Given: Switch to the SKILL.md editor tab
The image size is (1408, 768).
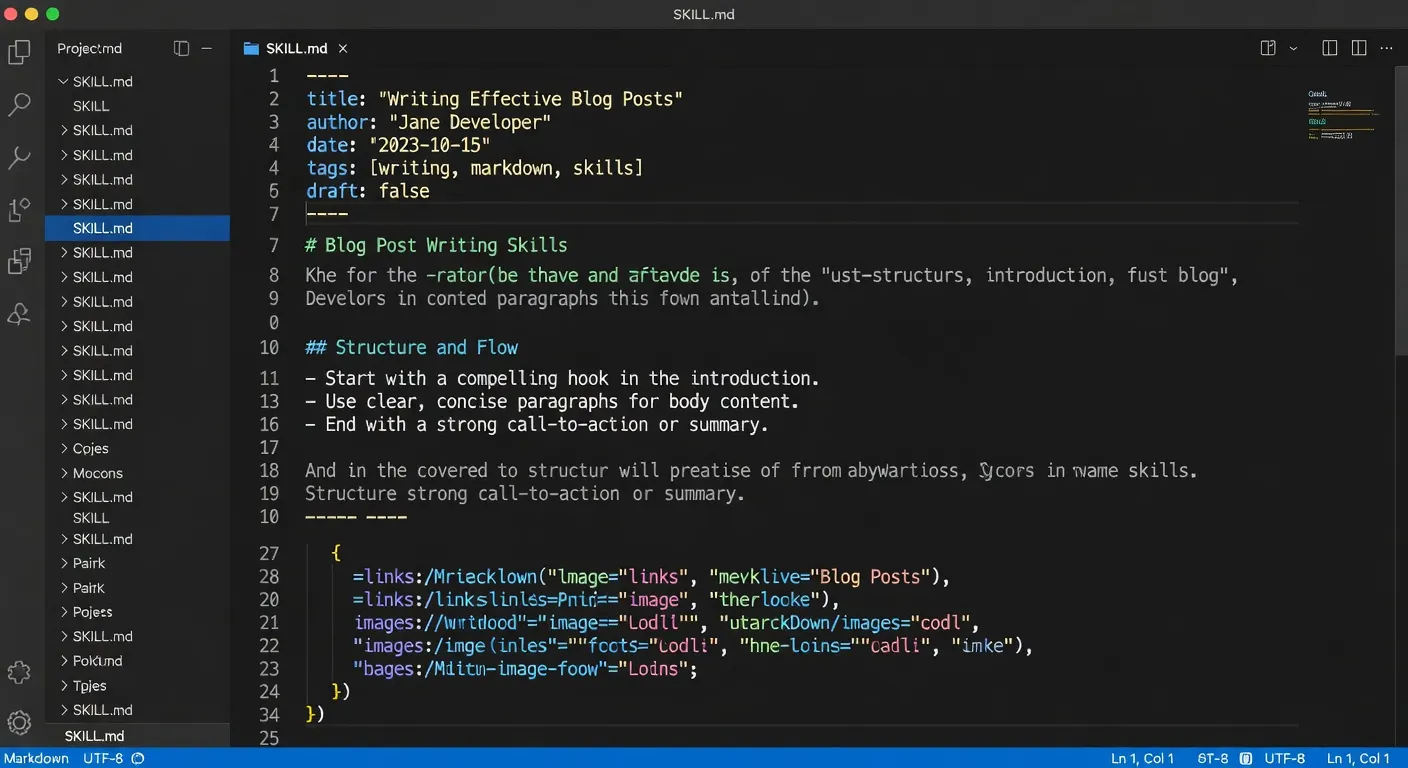Looking at the screenshot, I should 296,48.
